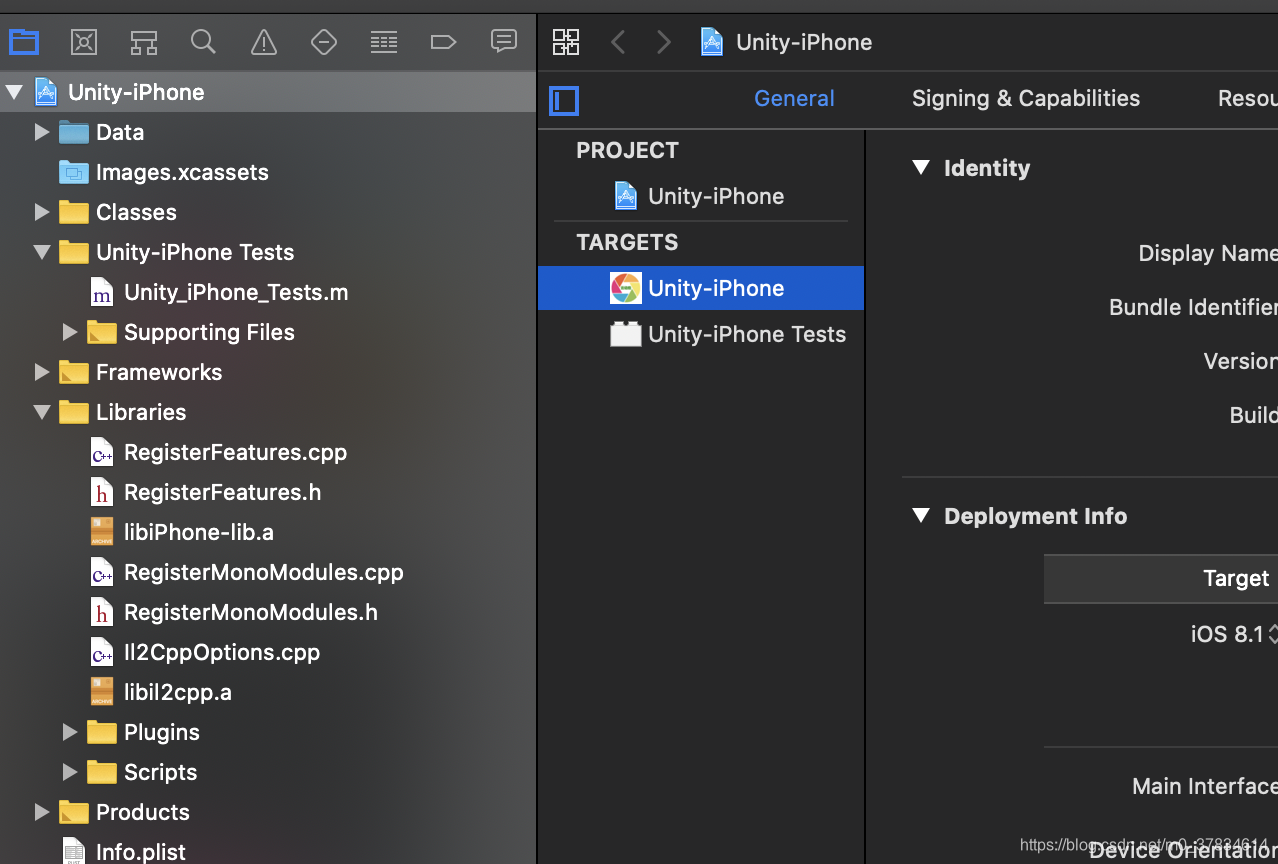The width and height of the screenshot is (1278, 864).
Task: Open the Find navigator magnifier icon
Action: coord(203,42)
